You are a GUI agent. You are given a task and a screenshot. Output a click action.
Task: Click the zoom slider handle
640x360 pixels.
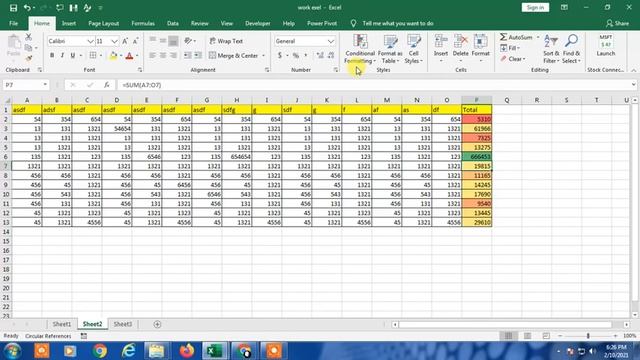(x=588, y=336)
